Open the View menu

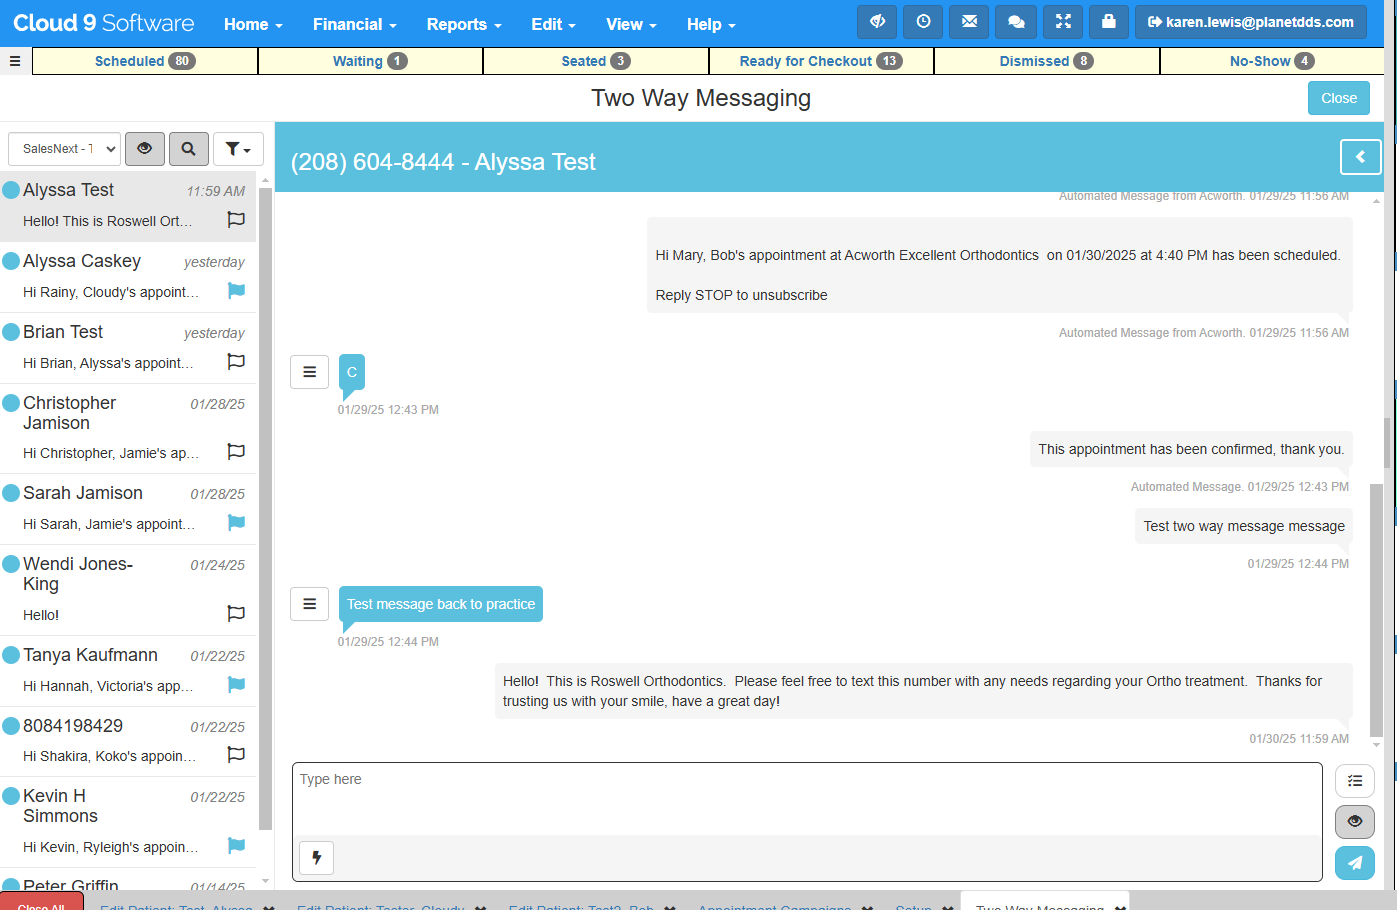coord(631,24)
